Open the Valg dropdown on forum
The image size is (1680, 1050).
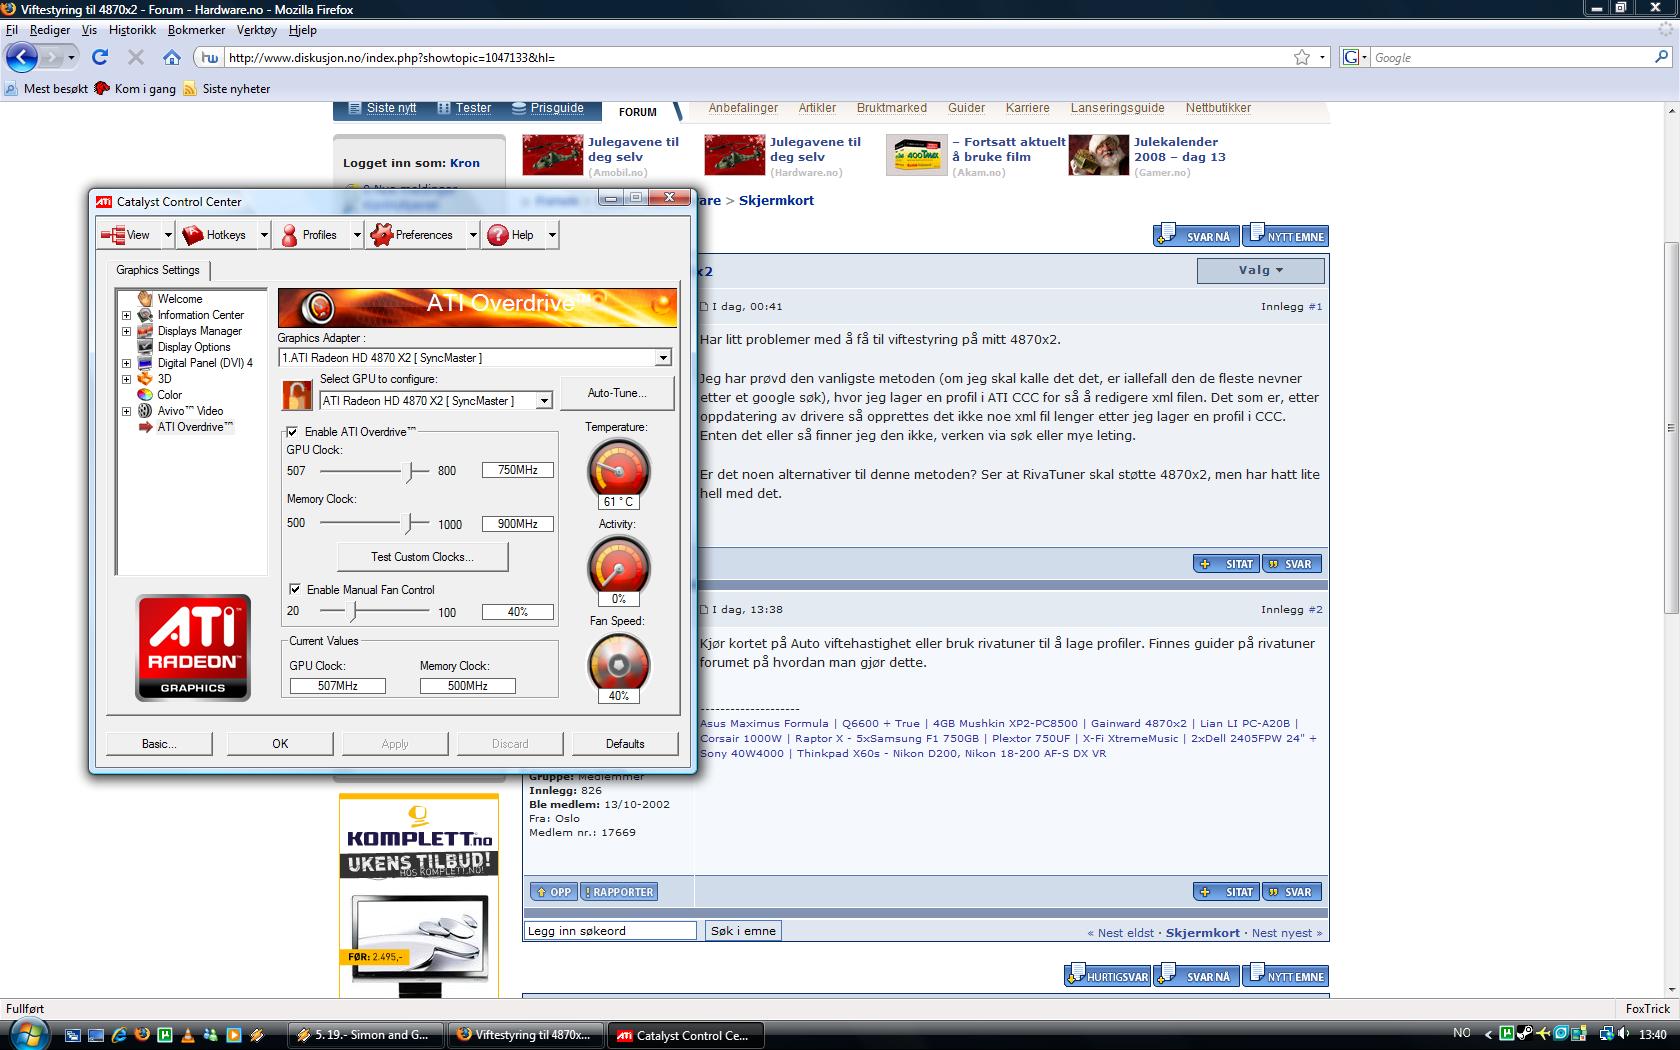pos(1260,270)
